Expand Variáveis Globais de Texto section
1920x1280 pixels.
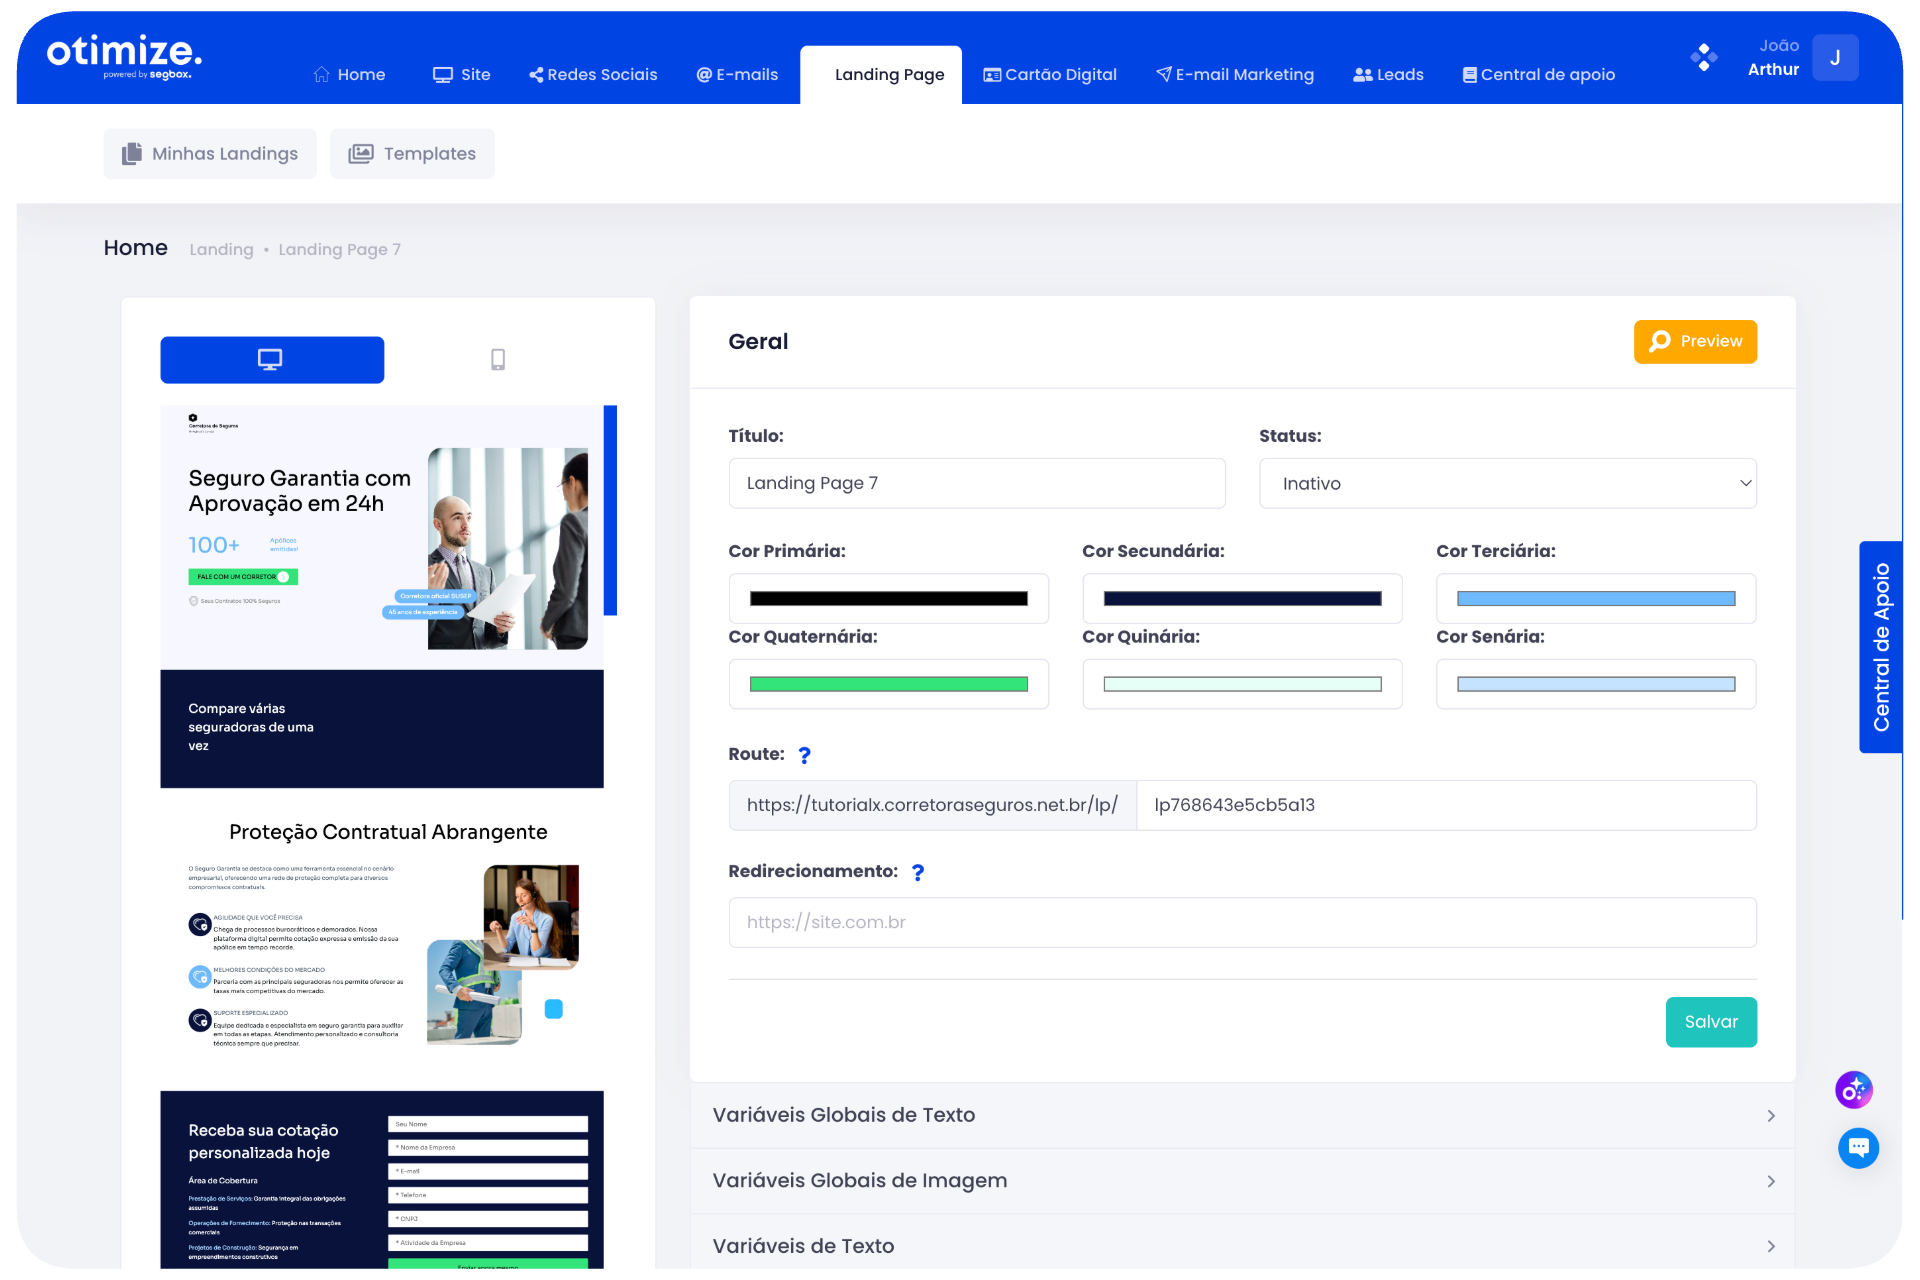click(1242, 1115)
